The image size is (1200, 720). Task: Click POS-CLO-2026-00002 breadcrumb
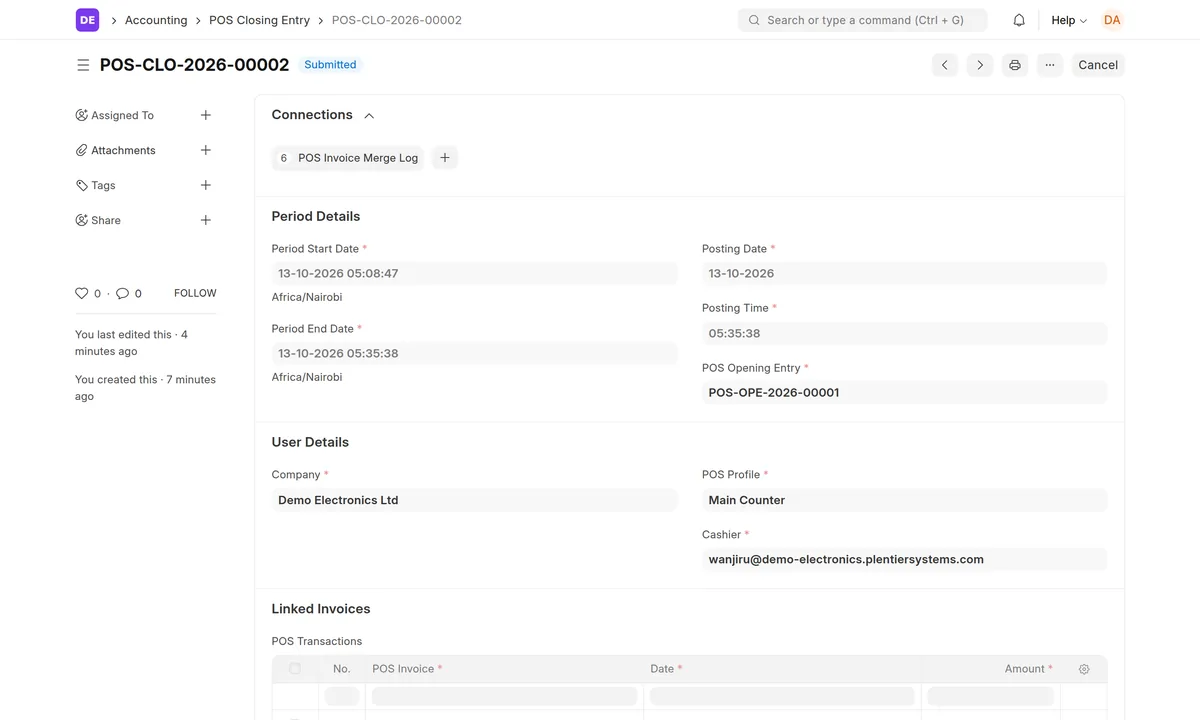(397, 20)
